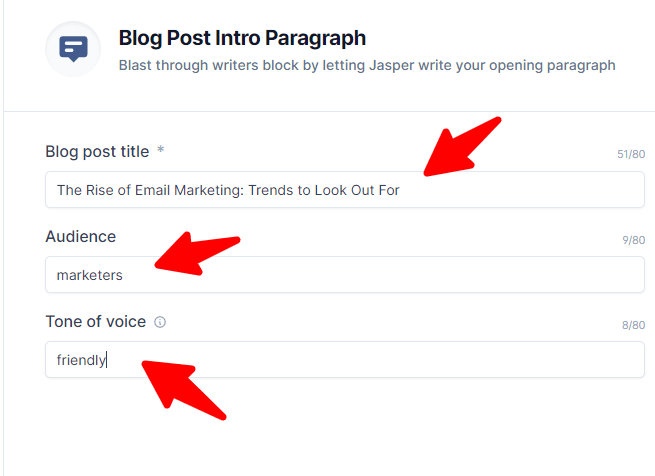Click the required asterisk beside Blog post title
Viewport: 655px width, 476px height.
click(160, 151)
